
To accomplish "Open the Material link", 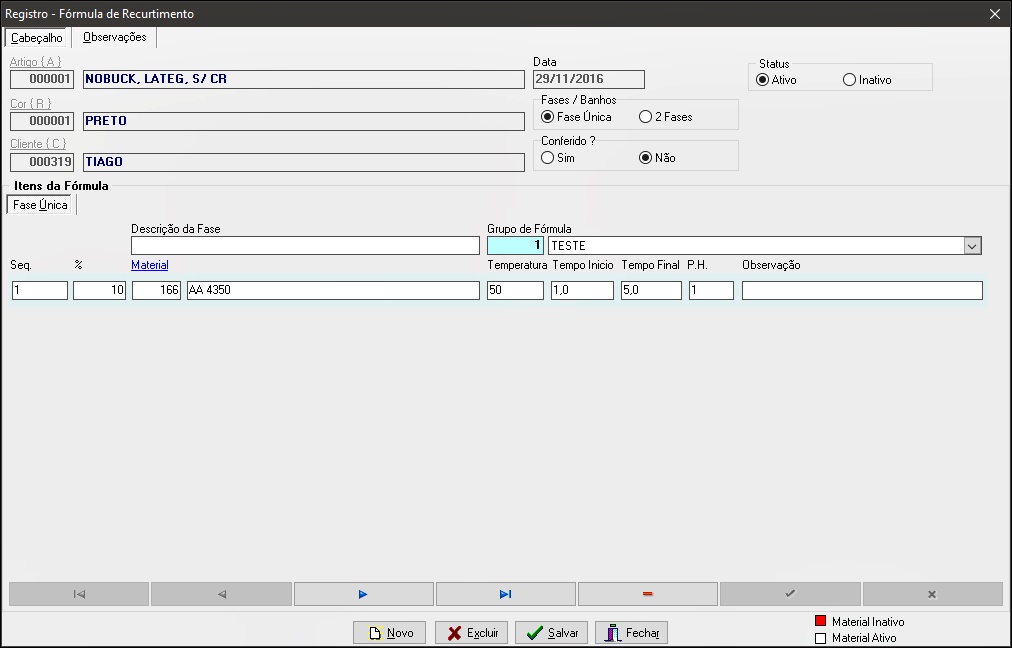I will pyautogui.click(x=150, y=265).
